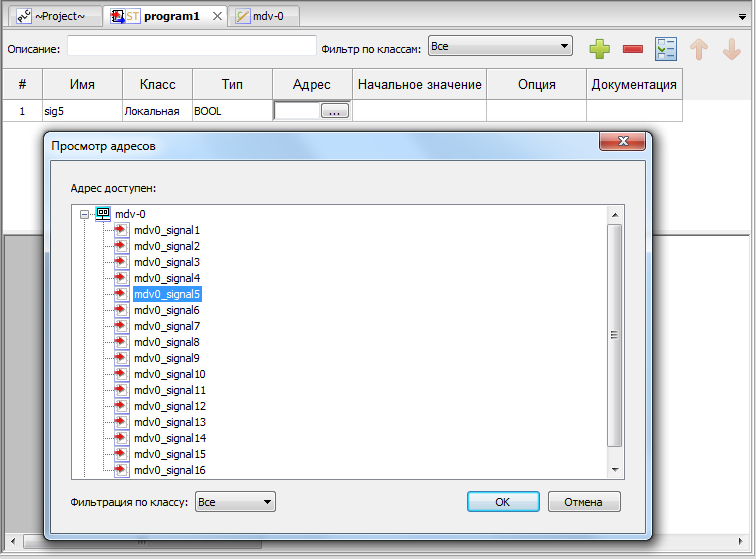Click the variable list view icon
Screen dimensions: 756x559
[x=666, y=48]
